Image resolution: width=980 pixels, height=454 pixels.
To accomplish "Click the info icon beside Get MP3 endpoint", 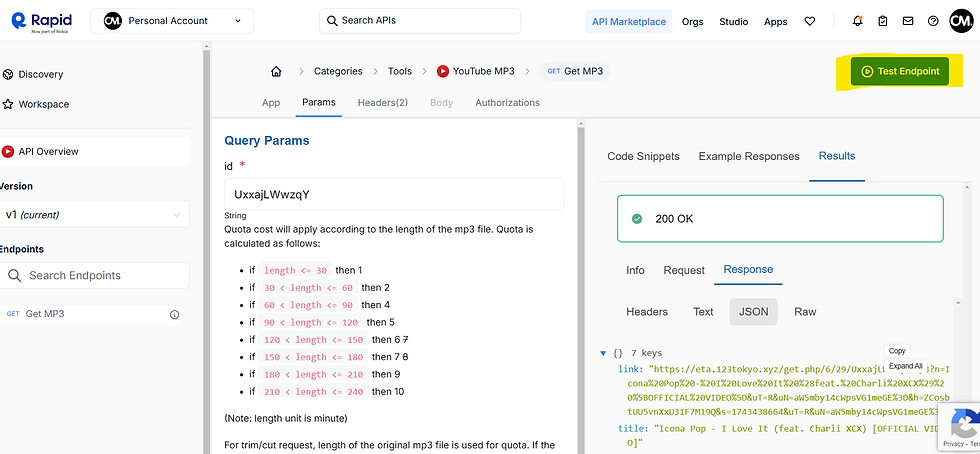I will pyautogui.click(x=174, y=315).
